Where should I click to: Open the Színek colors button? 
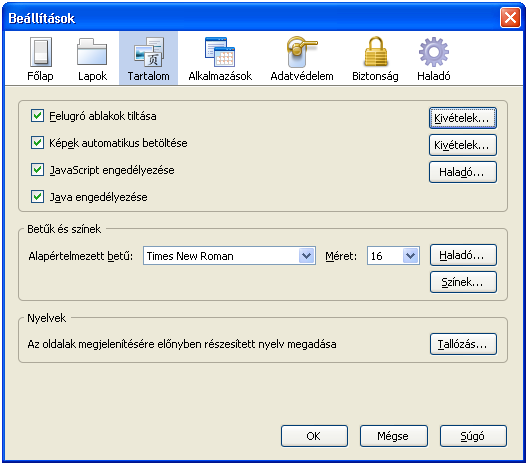tap(463, 282)
